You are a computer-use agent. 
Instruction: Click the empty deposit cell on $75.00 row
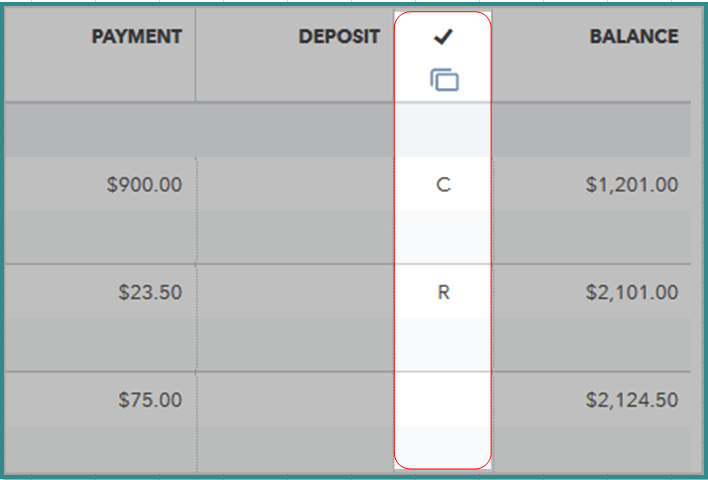(x=295, y=400)
